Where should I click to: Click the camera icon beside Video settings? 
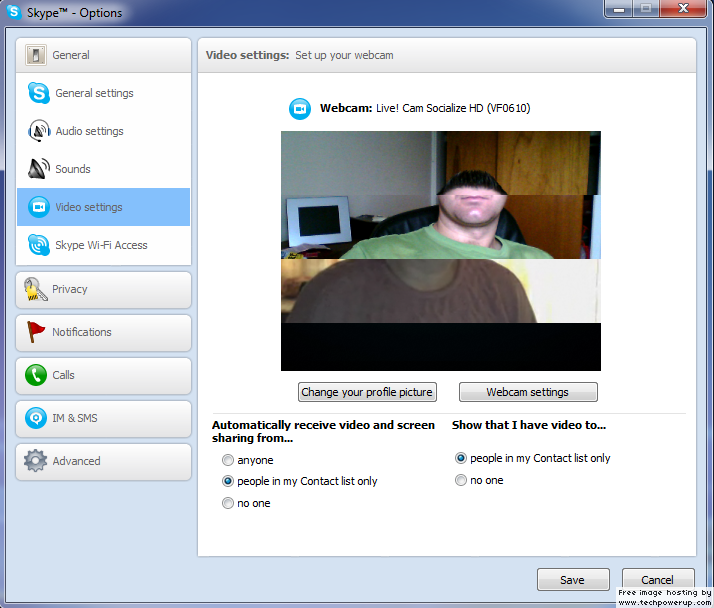coord(39,207)
